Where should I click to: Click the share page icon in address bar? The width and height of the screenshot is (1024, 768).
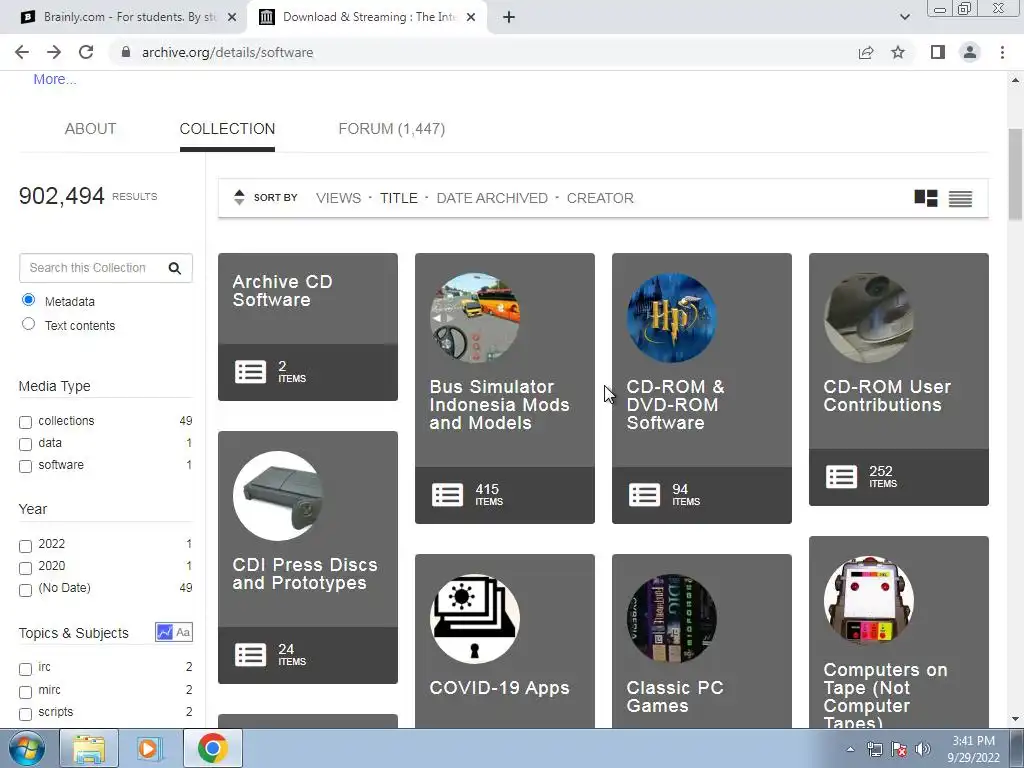click(x=866, y=52)
